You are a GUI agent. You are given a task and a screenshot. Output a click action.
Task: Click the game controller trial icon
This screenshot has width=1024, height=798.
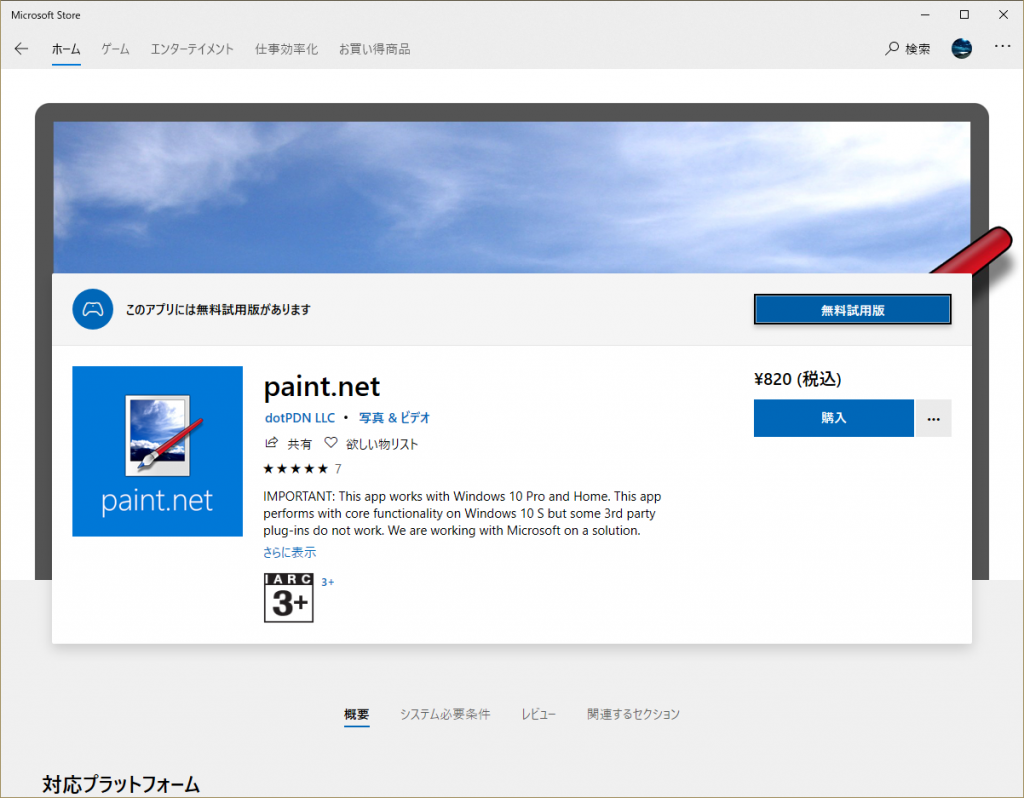pyautogui.click(x=92, y=309)
